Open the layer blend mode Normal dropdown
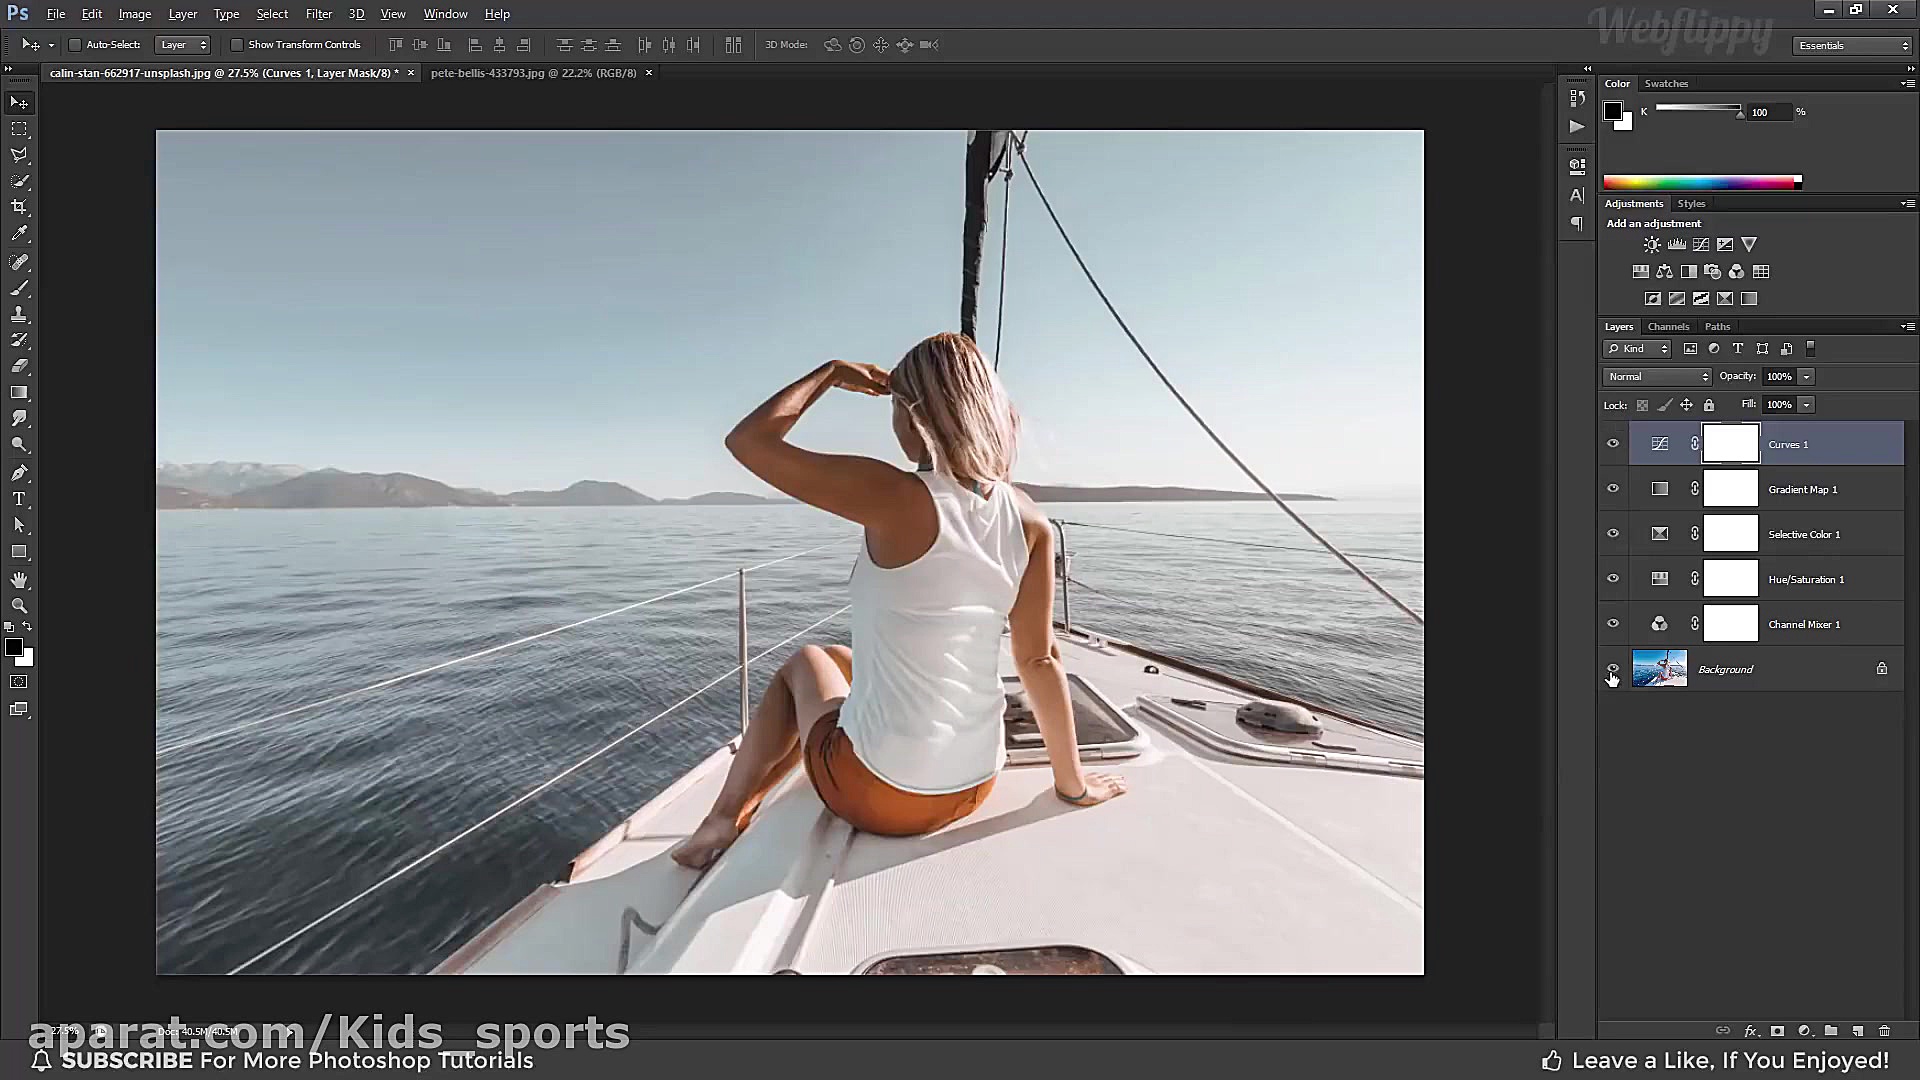This screenshot has height=1080, width=1920. 1657,377
